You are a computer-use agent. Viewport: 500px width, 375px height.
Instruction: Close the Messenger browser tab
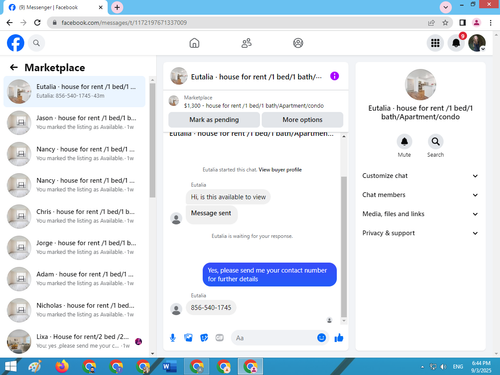pos(101,7)
